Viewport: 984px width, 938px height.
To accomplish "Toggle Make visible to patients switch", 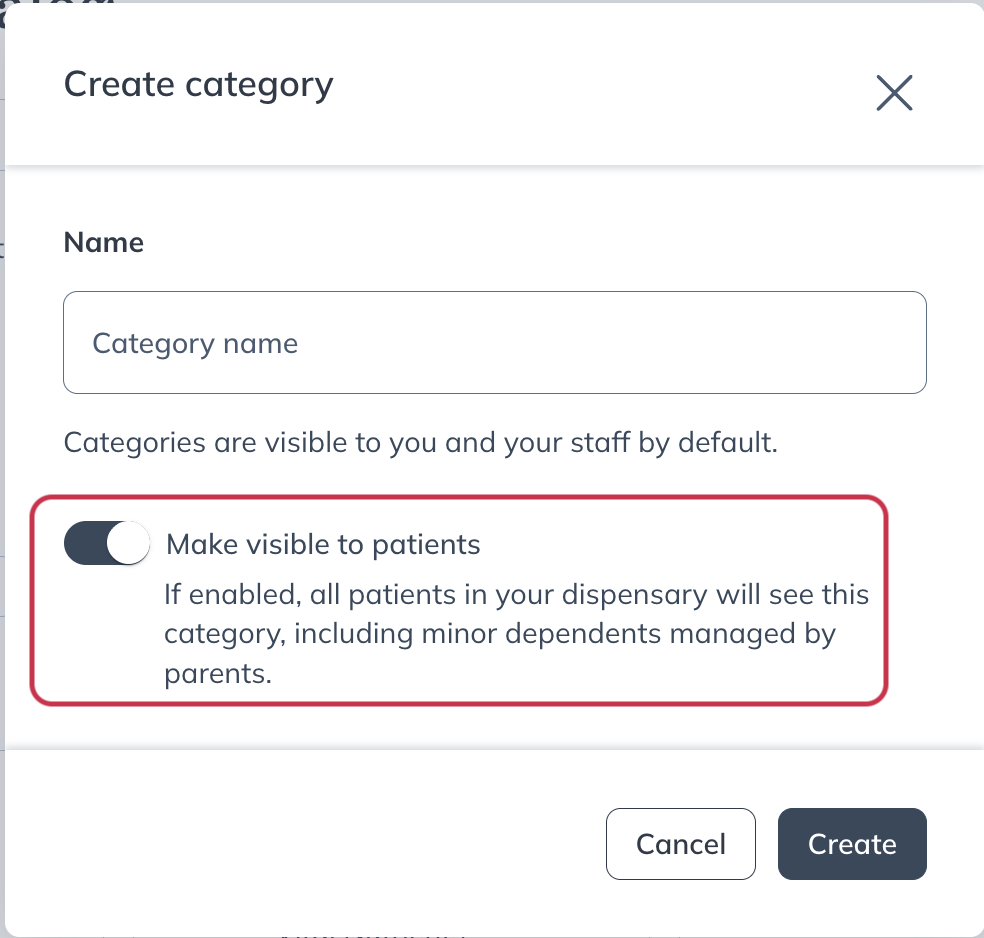I will pyautogui.click(x=107, y=544).
